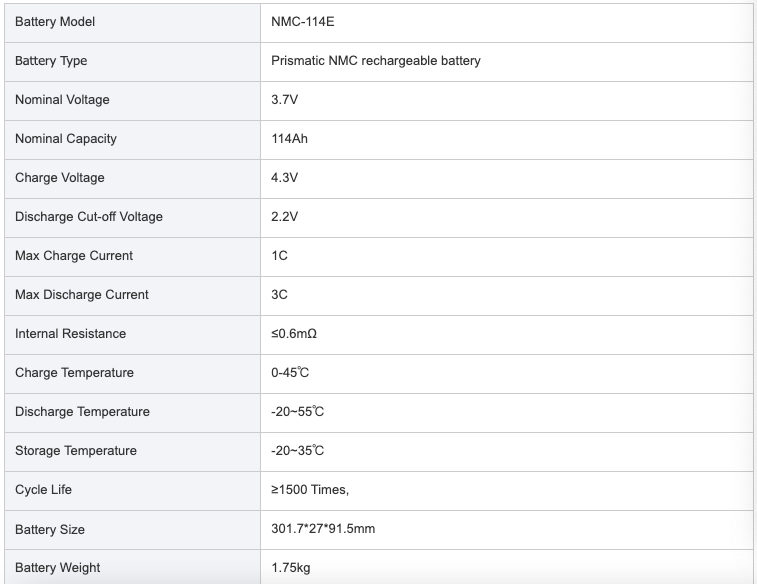Viewport: 757px width, 584px height.
Task: Select the NMC-114E model value
Action: pos(302,22)
